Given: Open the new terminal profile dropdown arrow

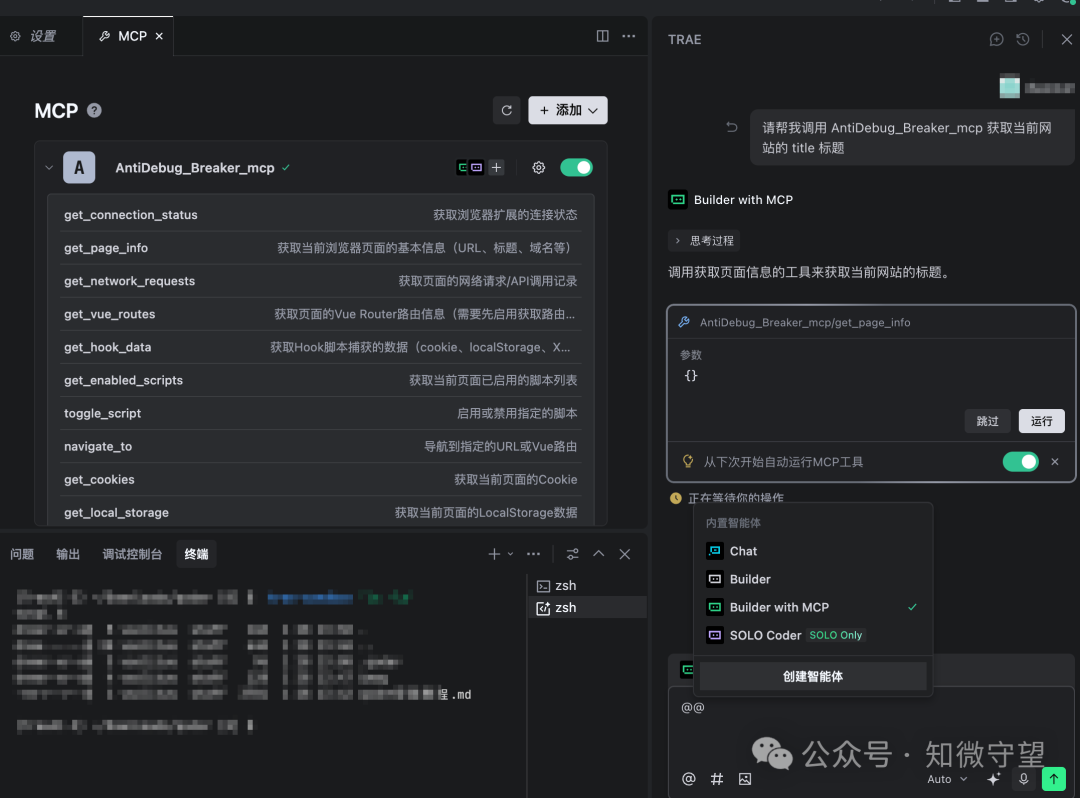Looking at the screenshot, I should click(510, 554).
